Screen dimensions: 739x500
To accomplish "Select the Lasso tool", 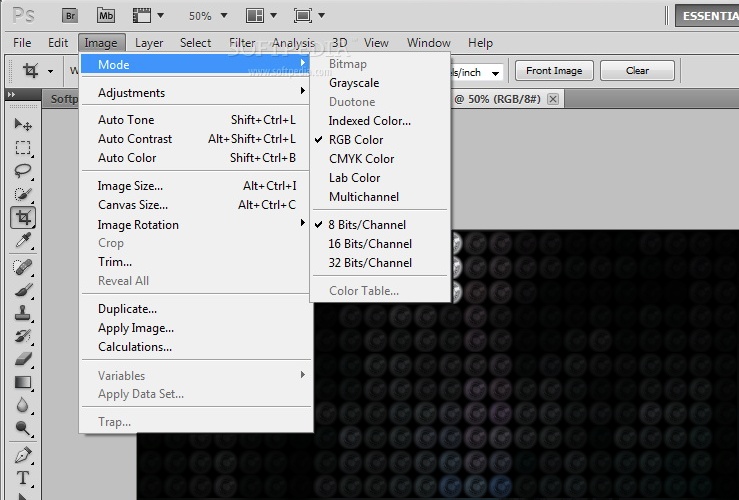I will [x=23, y=171].
